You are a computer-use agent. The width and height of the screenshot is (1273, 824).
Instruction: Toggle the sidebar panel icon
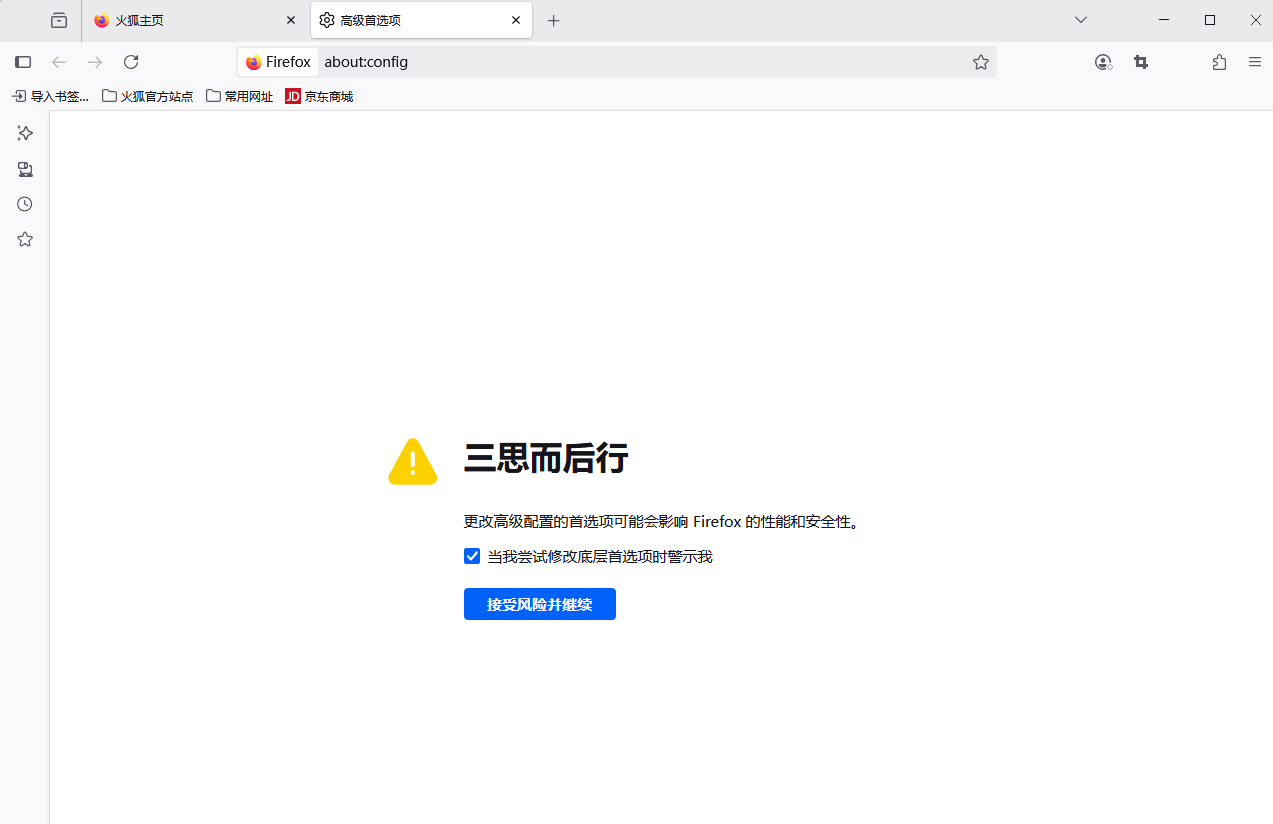pyautogui.click(x=23, y=62)
